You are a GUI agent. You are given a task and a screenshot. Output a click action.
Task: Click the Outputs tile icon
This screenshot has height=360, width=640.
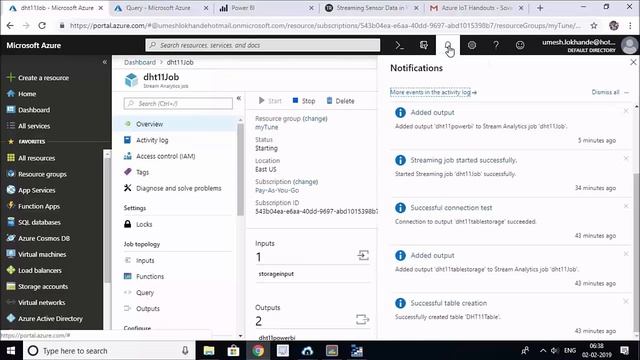(362, 319)
